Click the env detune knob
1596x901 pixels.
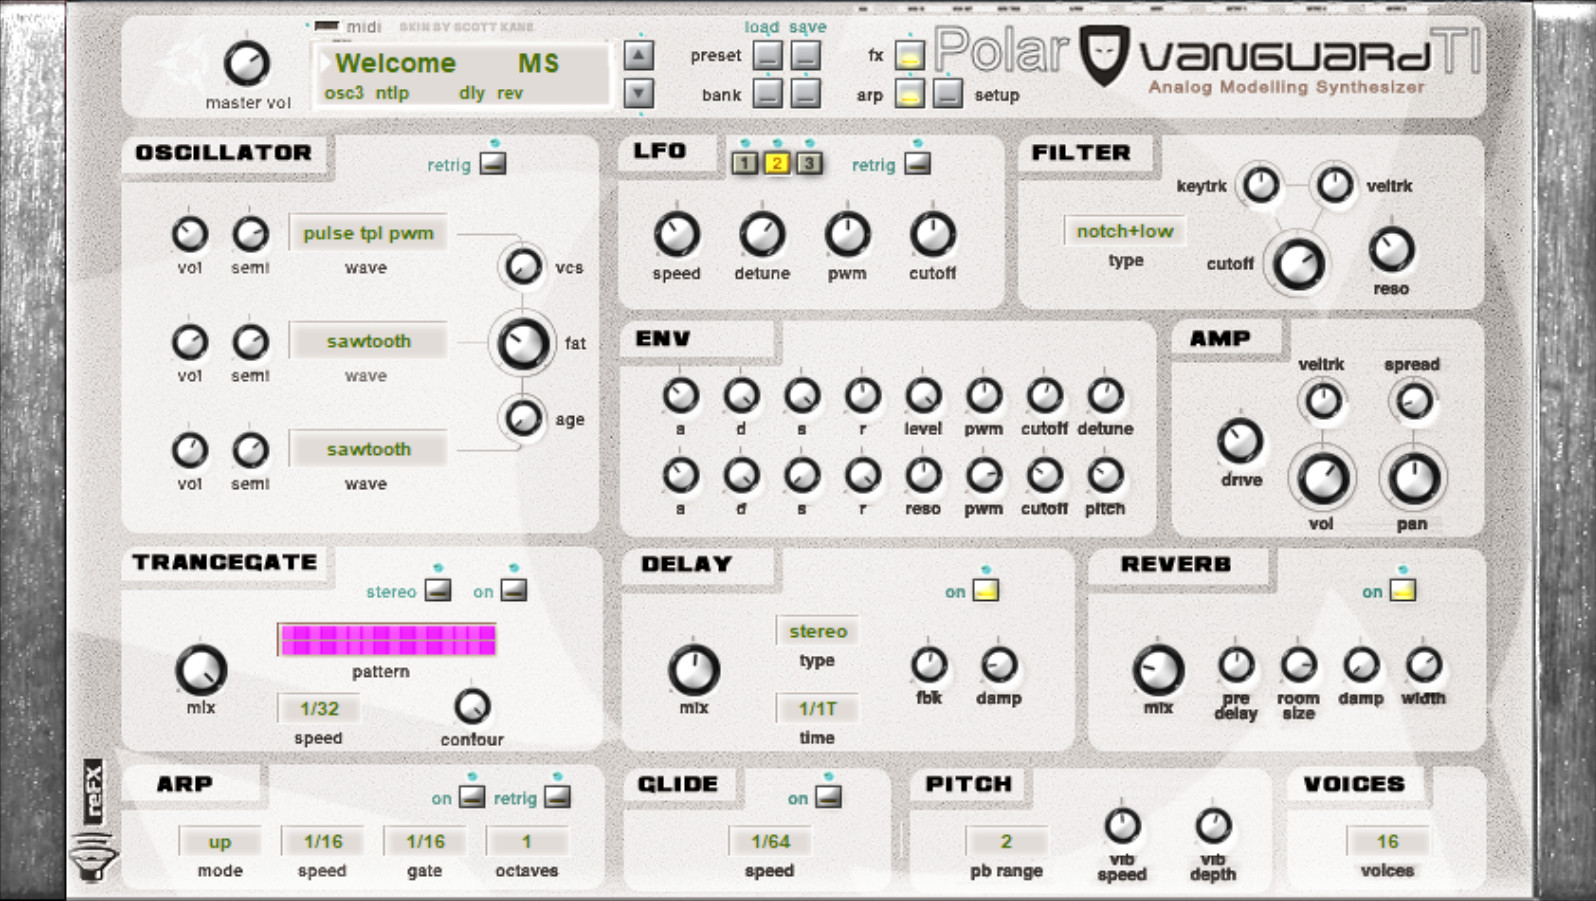(1105, 396)
